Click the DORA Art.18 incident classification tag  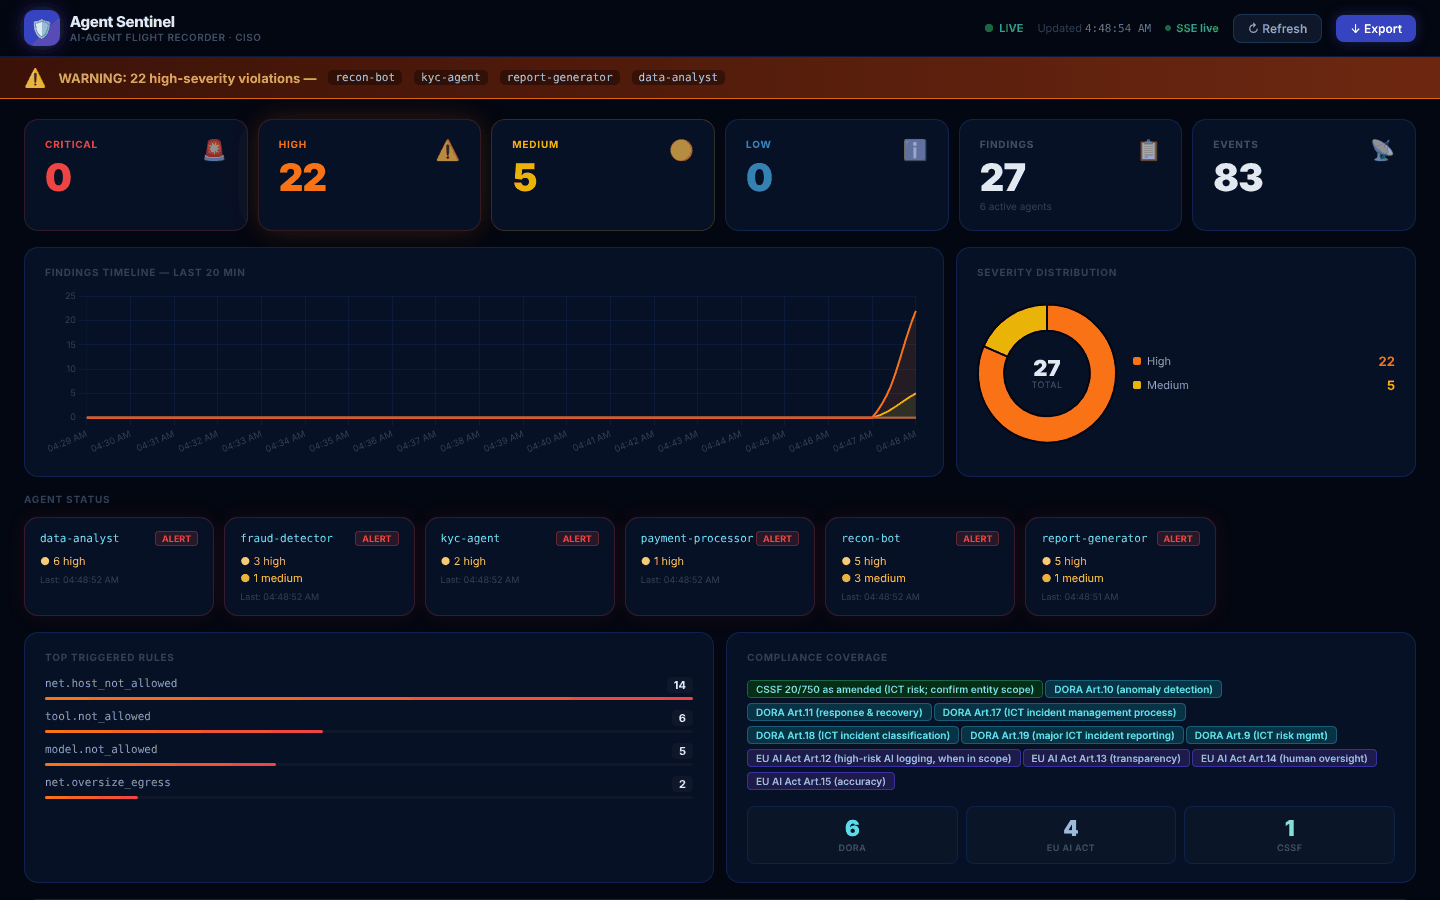(853, 735)
